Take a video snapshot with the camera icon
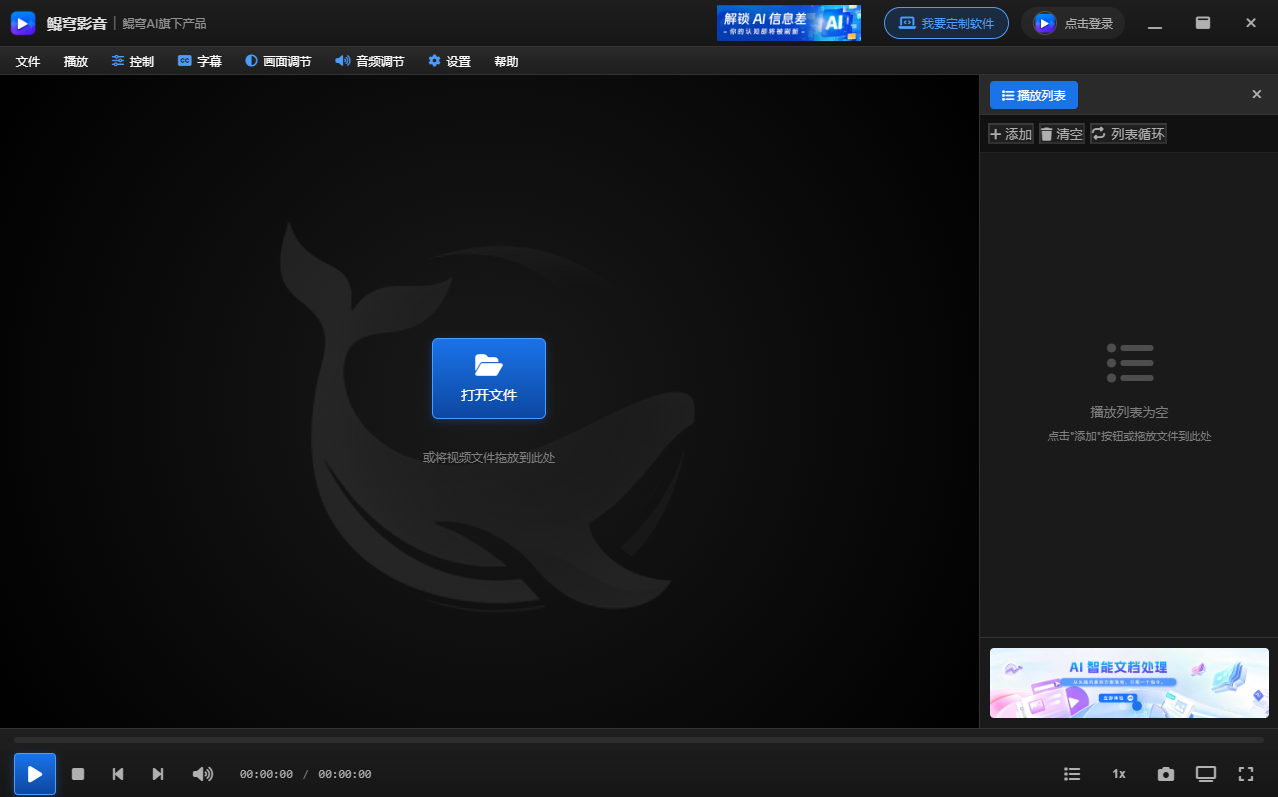 coord(1165,773)
